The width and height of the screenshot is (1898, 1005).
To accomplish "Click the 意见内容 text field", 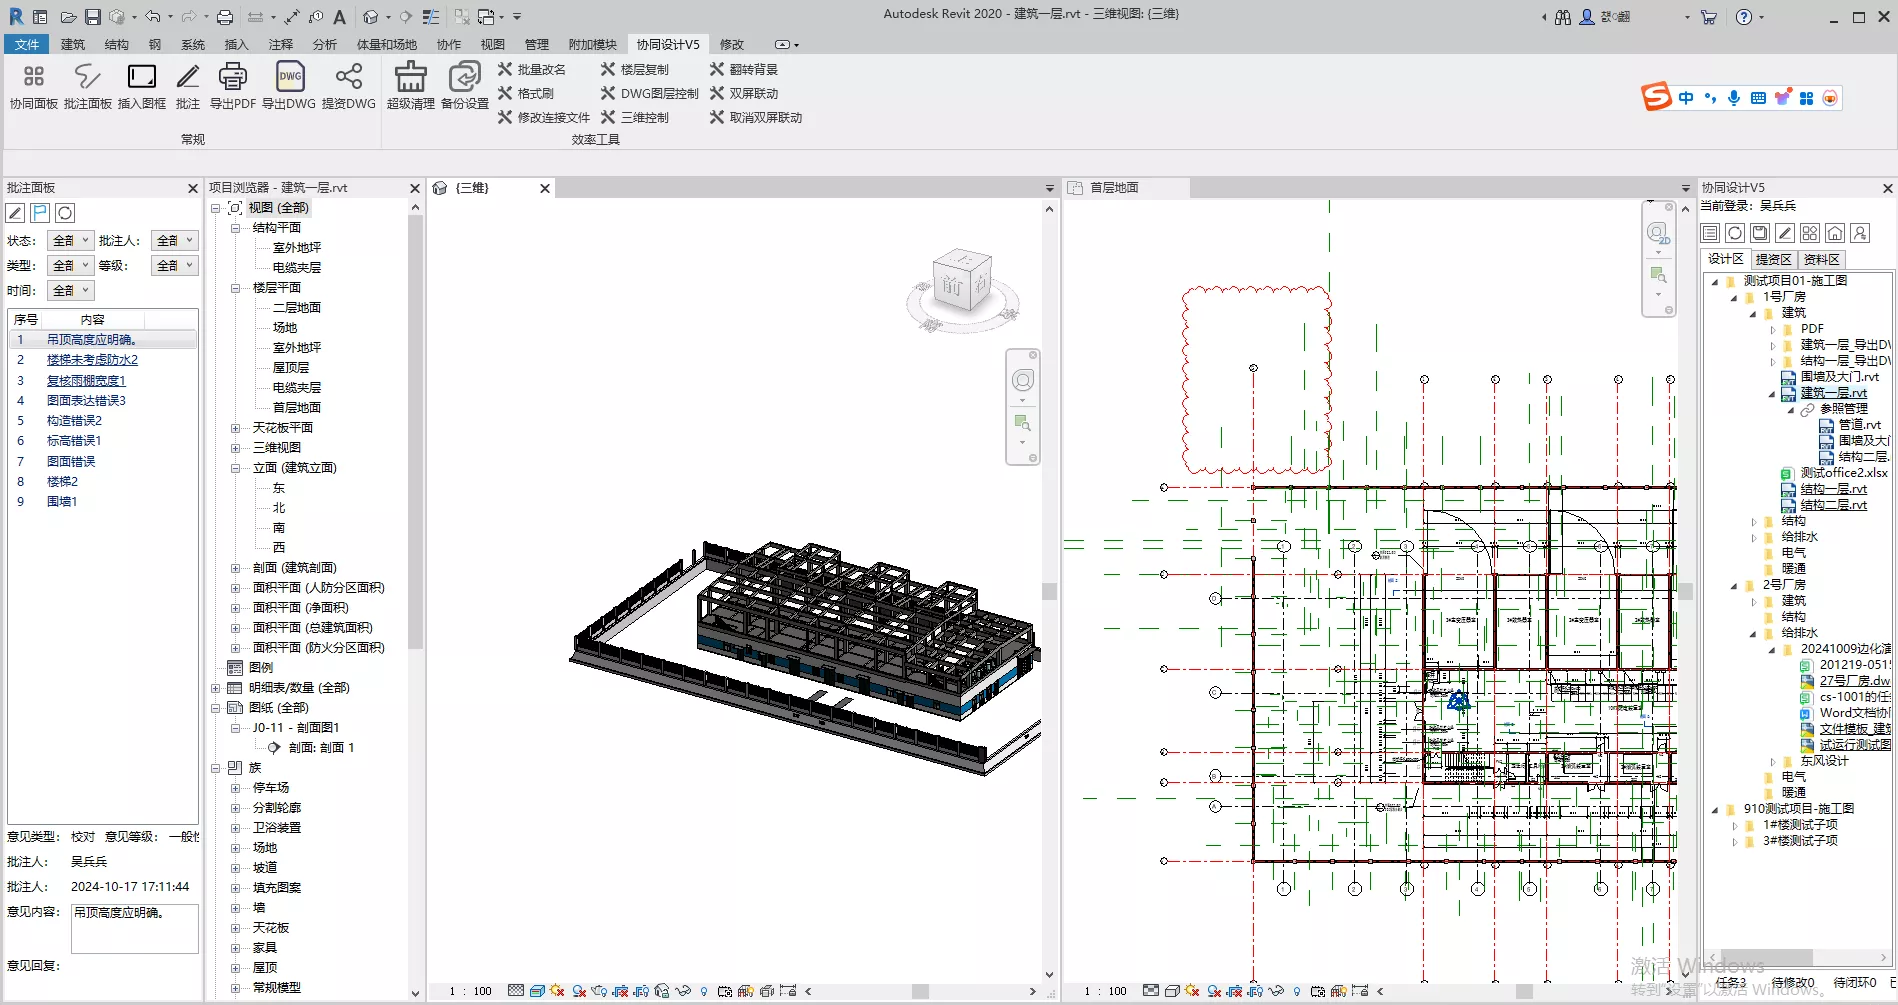I will [135, 928].
